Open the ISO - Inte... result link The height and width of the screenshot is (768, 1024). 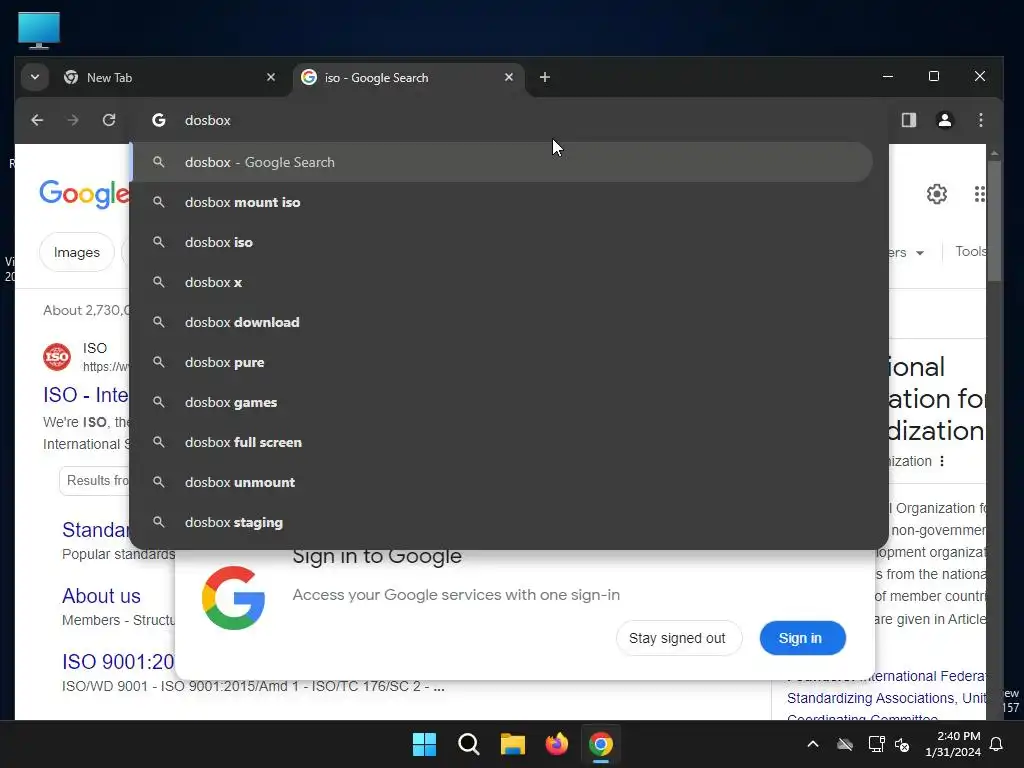86,395
